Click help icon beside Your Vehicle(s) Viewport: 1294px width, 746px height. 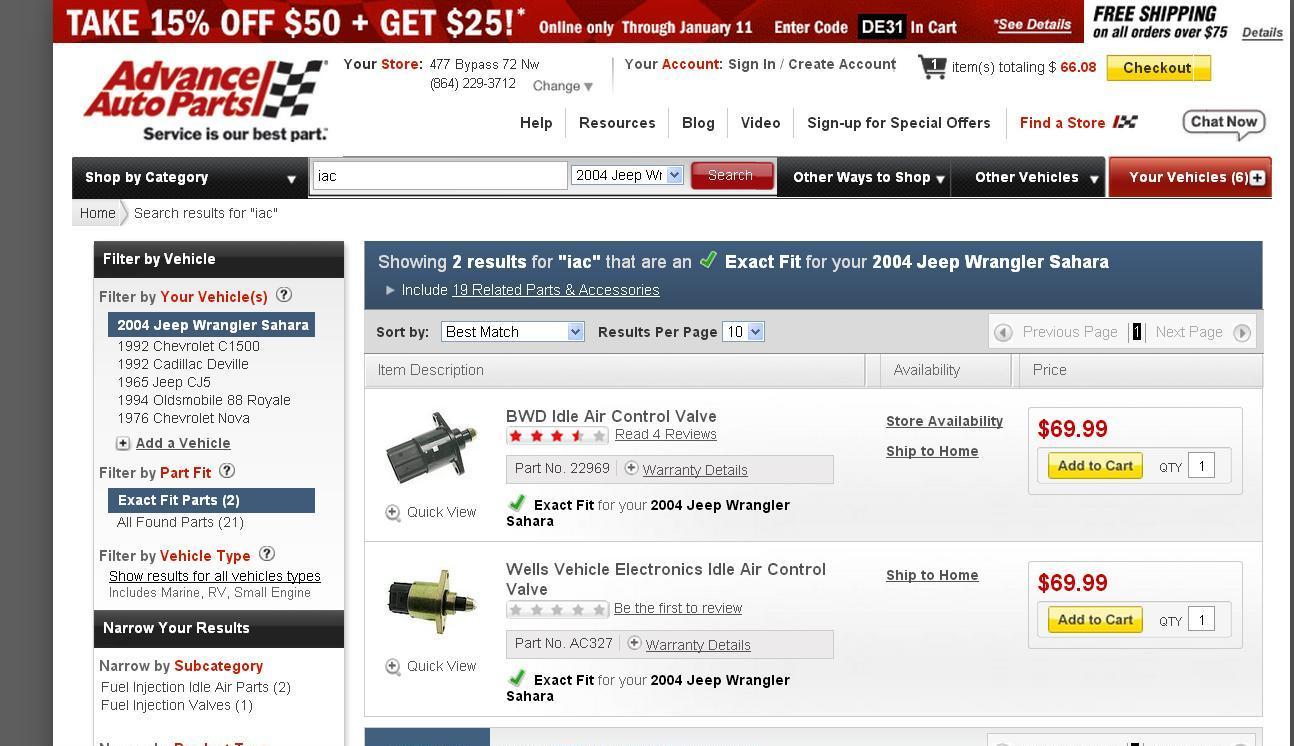coord(284,295)
